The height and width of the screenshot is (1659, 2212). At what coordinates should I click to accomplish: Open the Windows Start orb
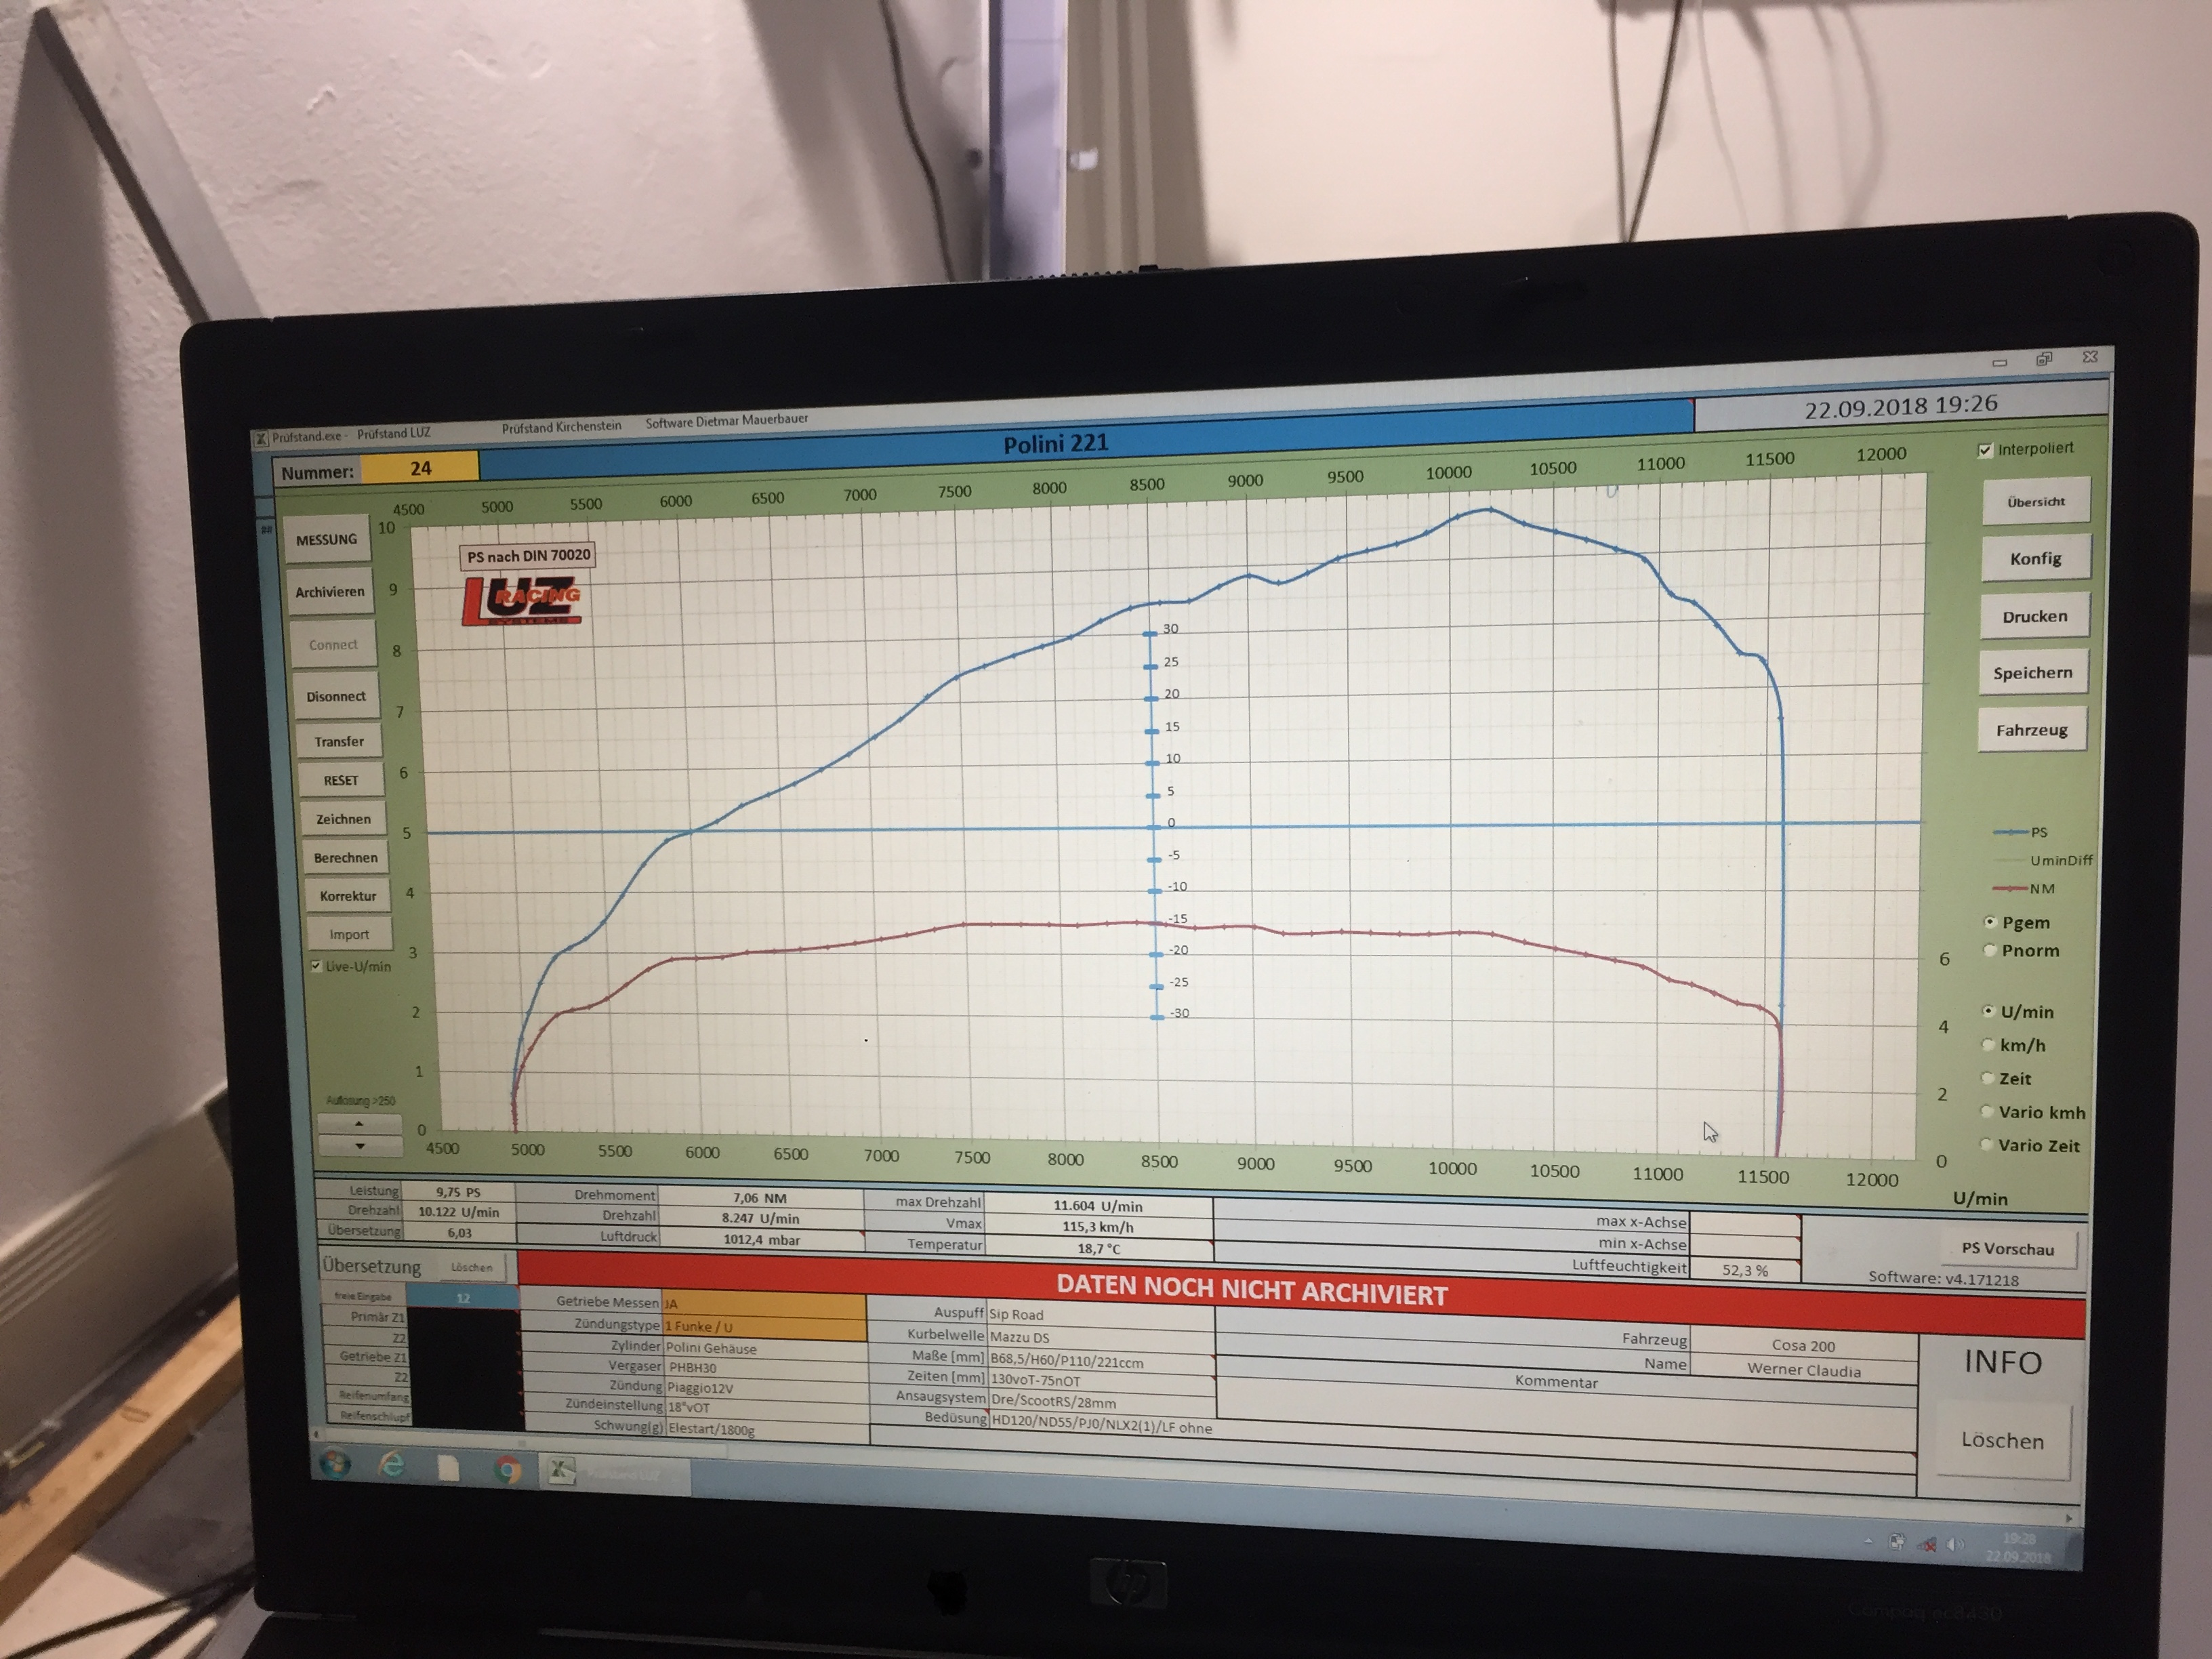point(336,1465)
